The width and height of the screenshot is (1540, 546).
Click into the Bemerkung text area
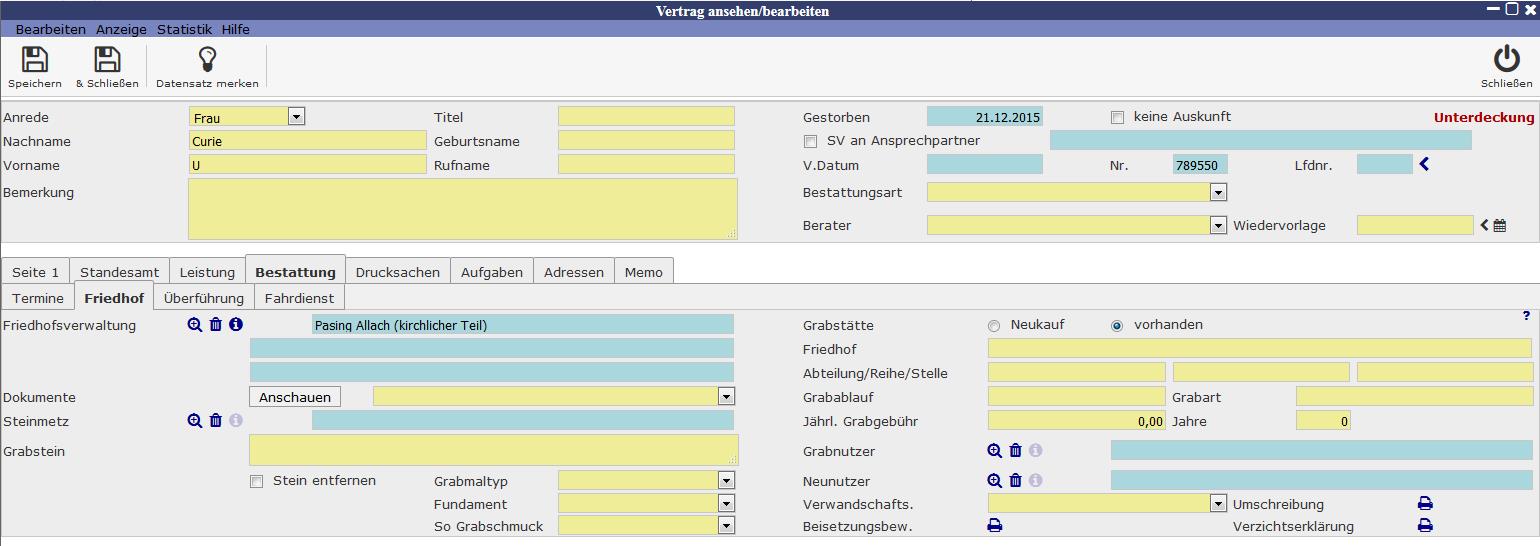click(462, 209)
